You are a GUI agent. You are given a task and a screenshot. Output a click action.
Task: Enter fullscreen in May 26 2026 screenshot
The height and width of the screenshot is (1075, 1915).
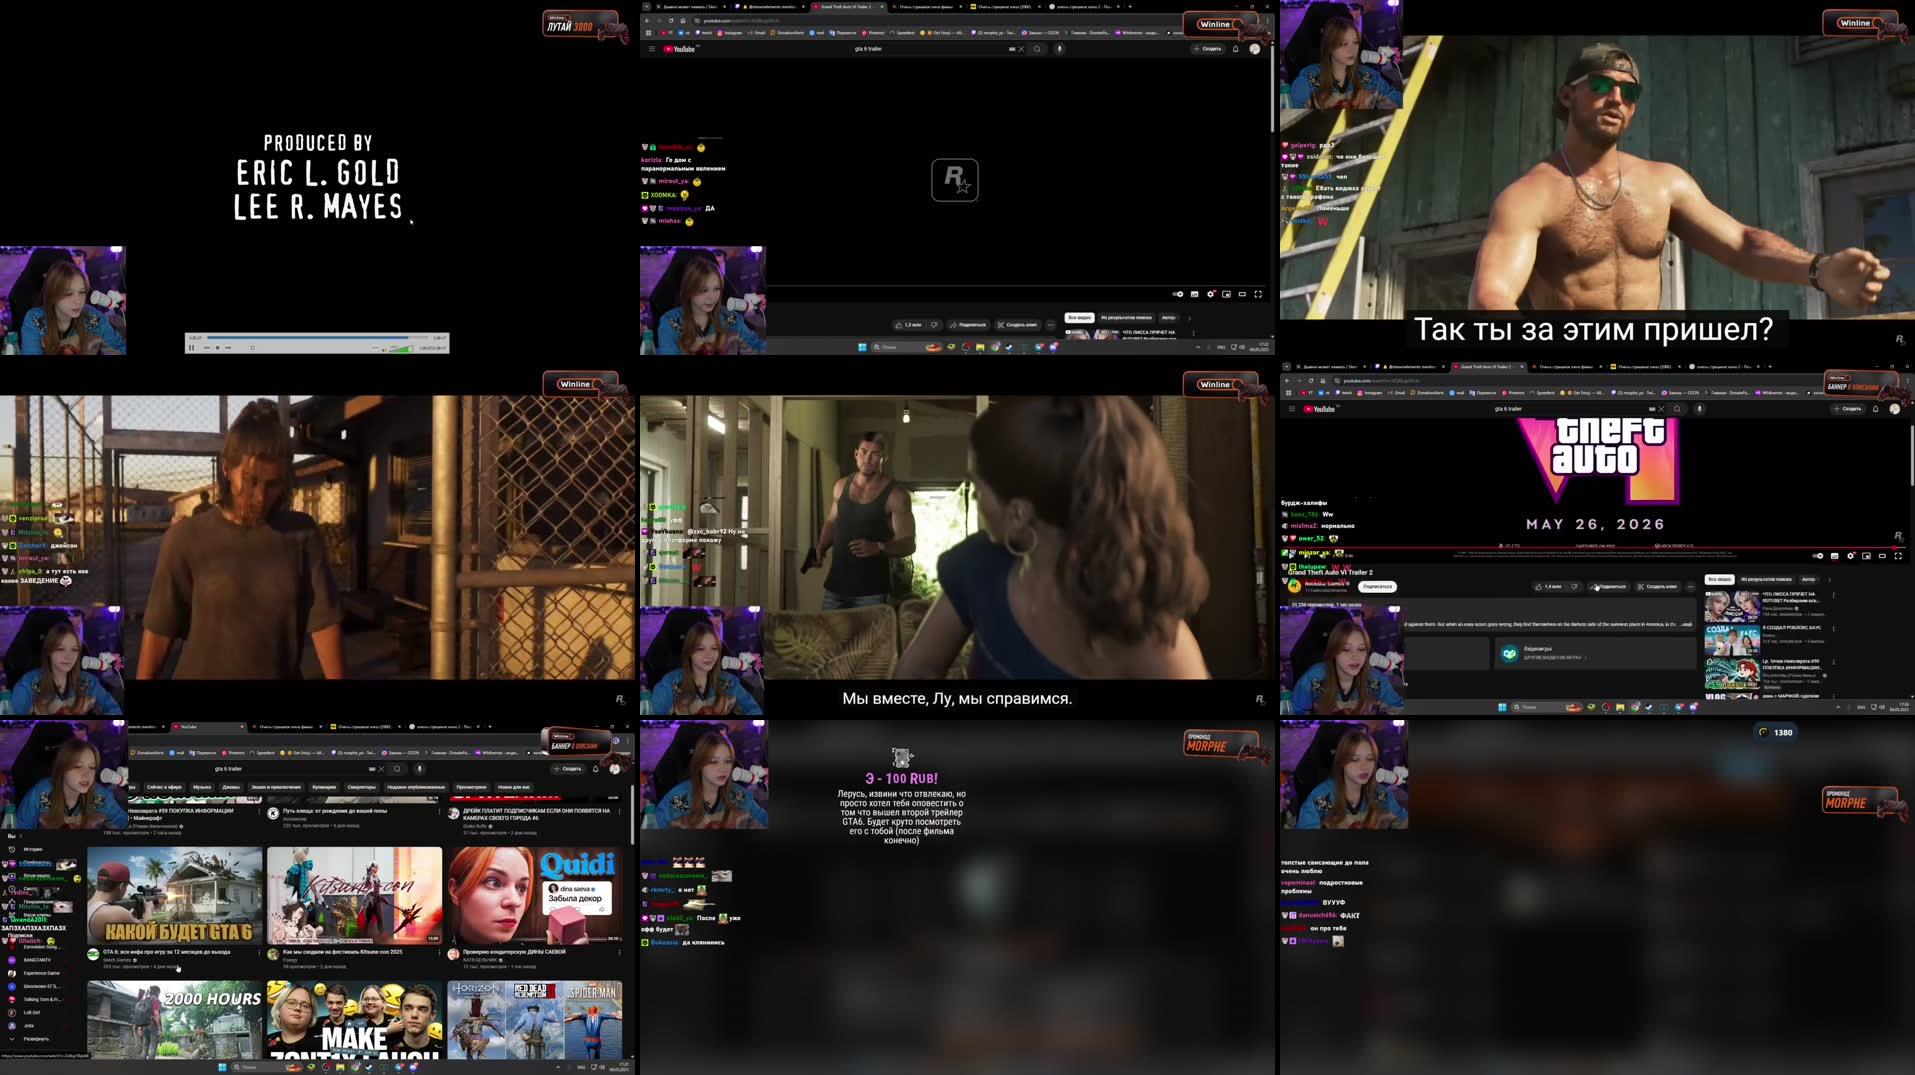(1898, 556)
